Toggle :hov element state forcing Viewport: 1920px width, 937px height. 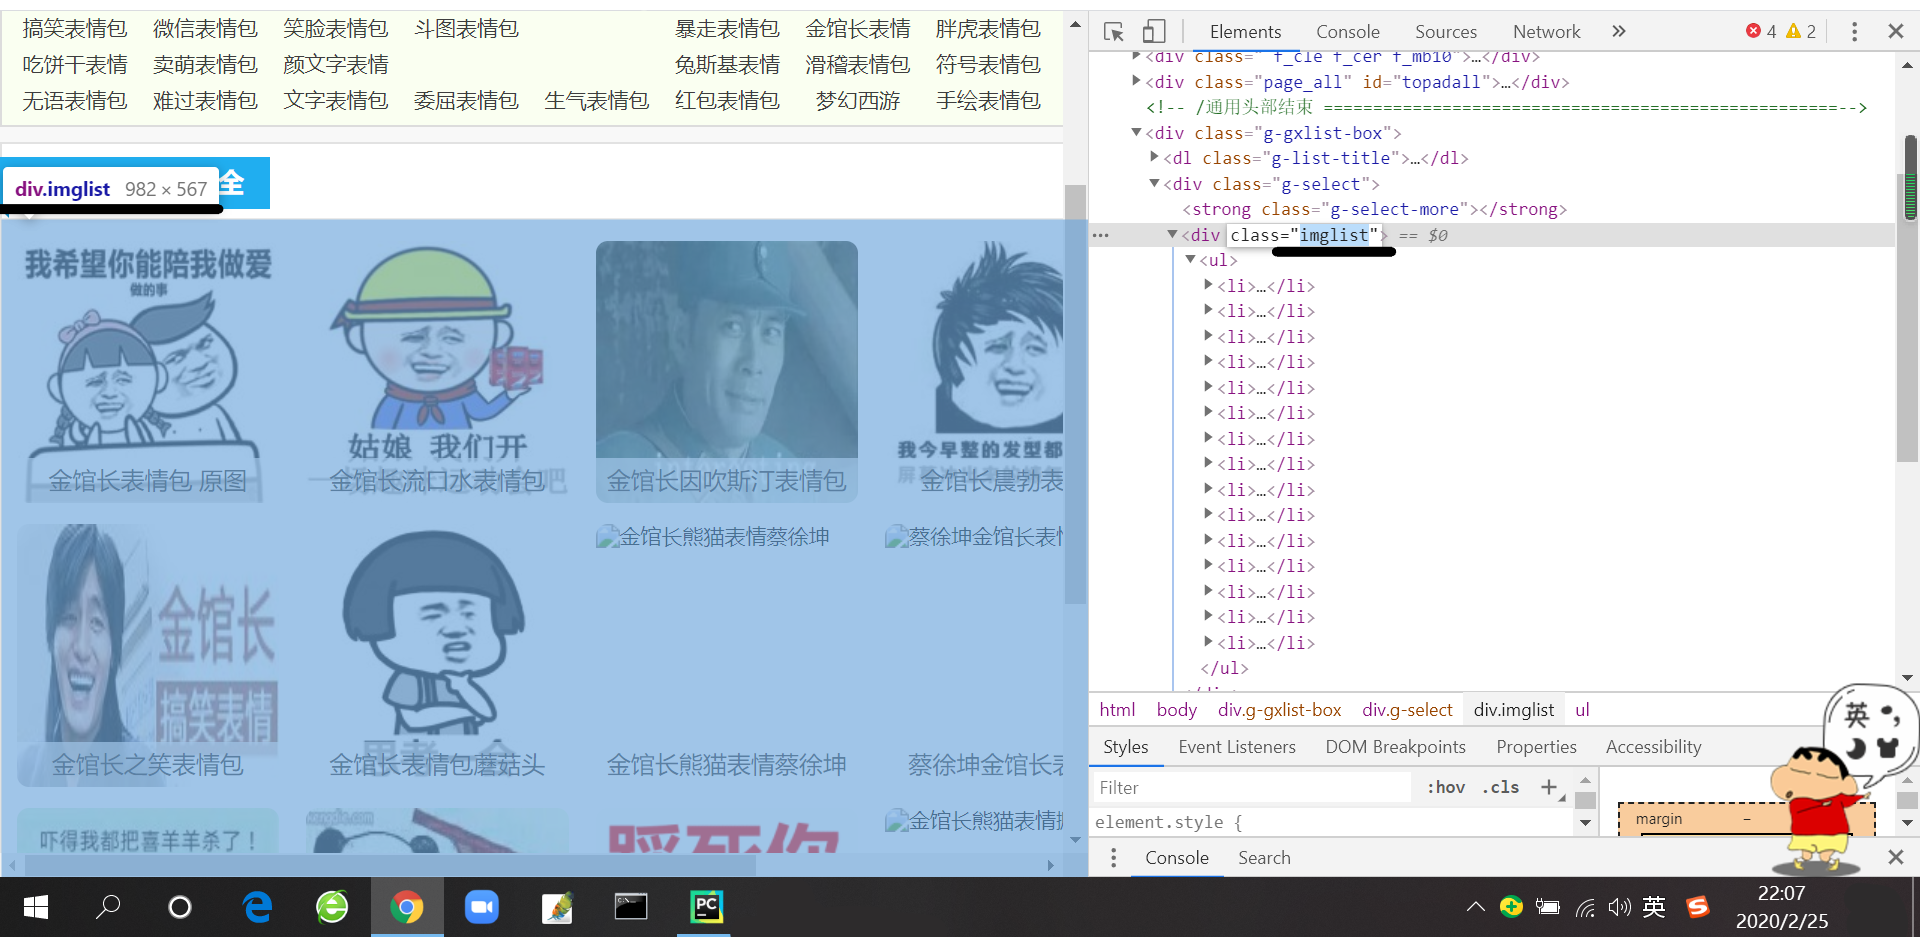click(1445, 787)
